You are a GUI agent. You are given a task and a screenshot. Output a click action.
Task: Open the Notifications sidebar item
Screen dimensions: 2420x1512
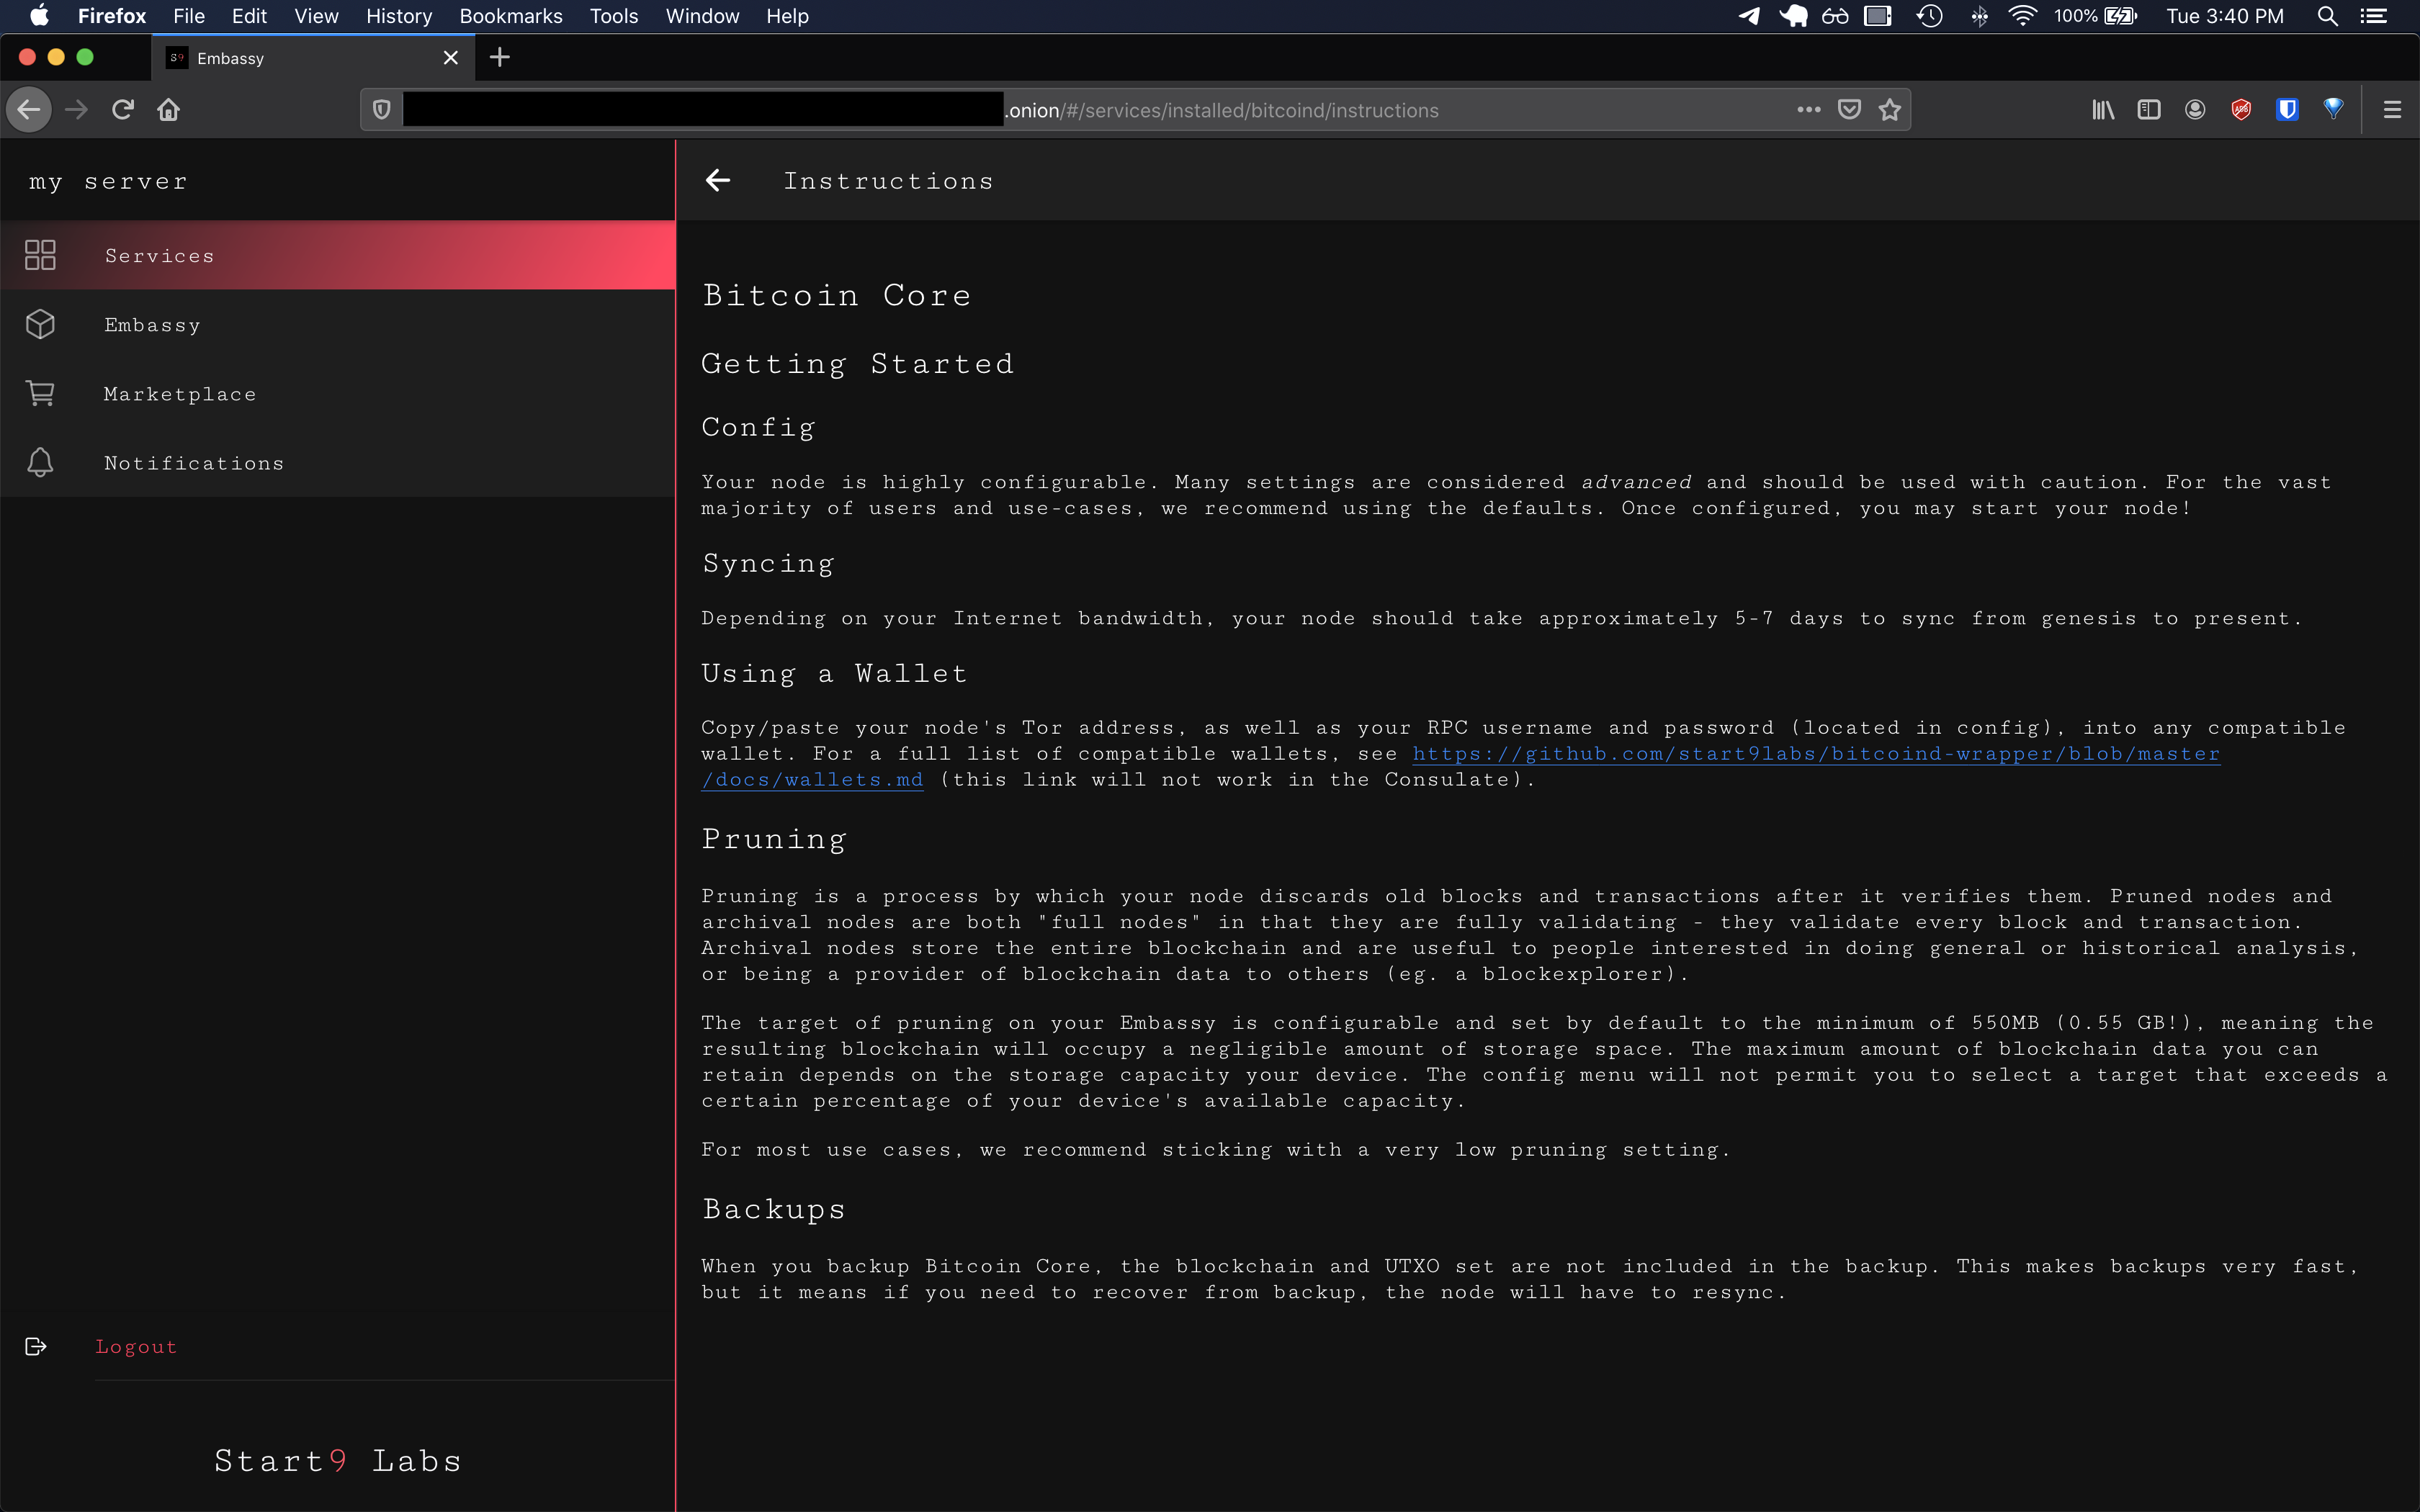click(194, 463)
